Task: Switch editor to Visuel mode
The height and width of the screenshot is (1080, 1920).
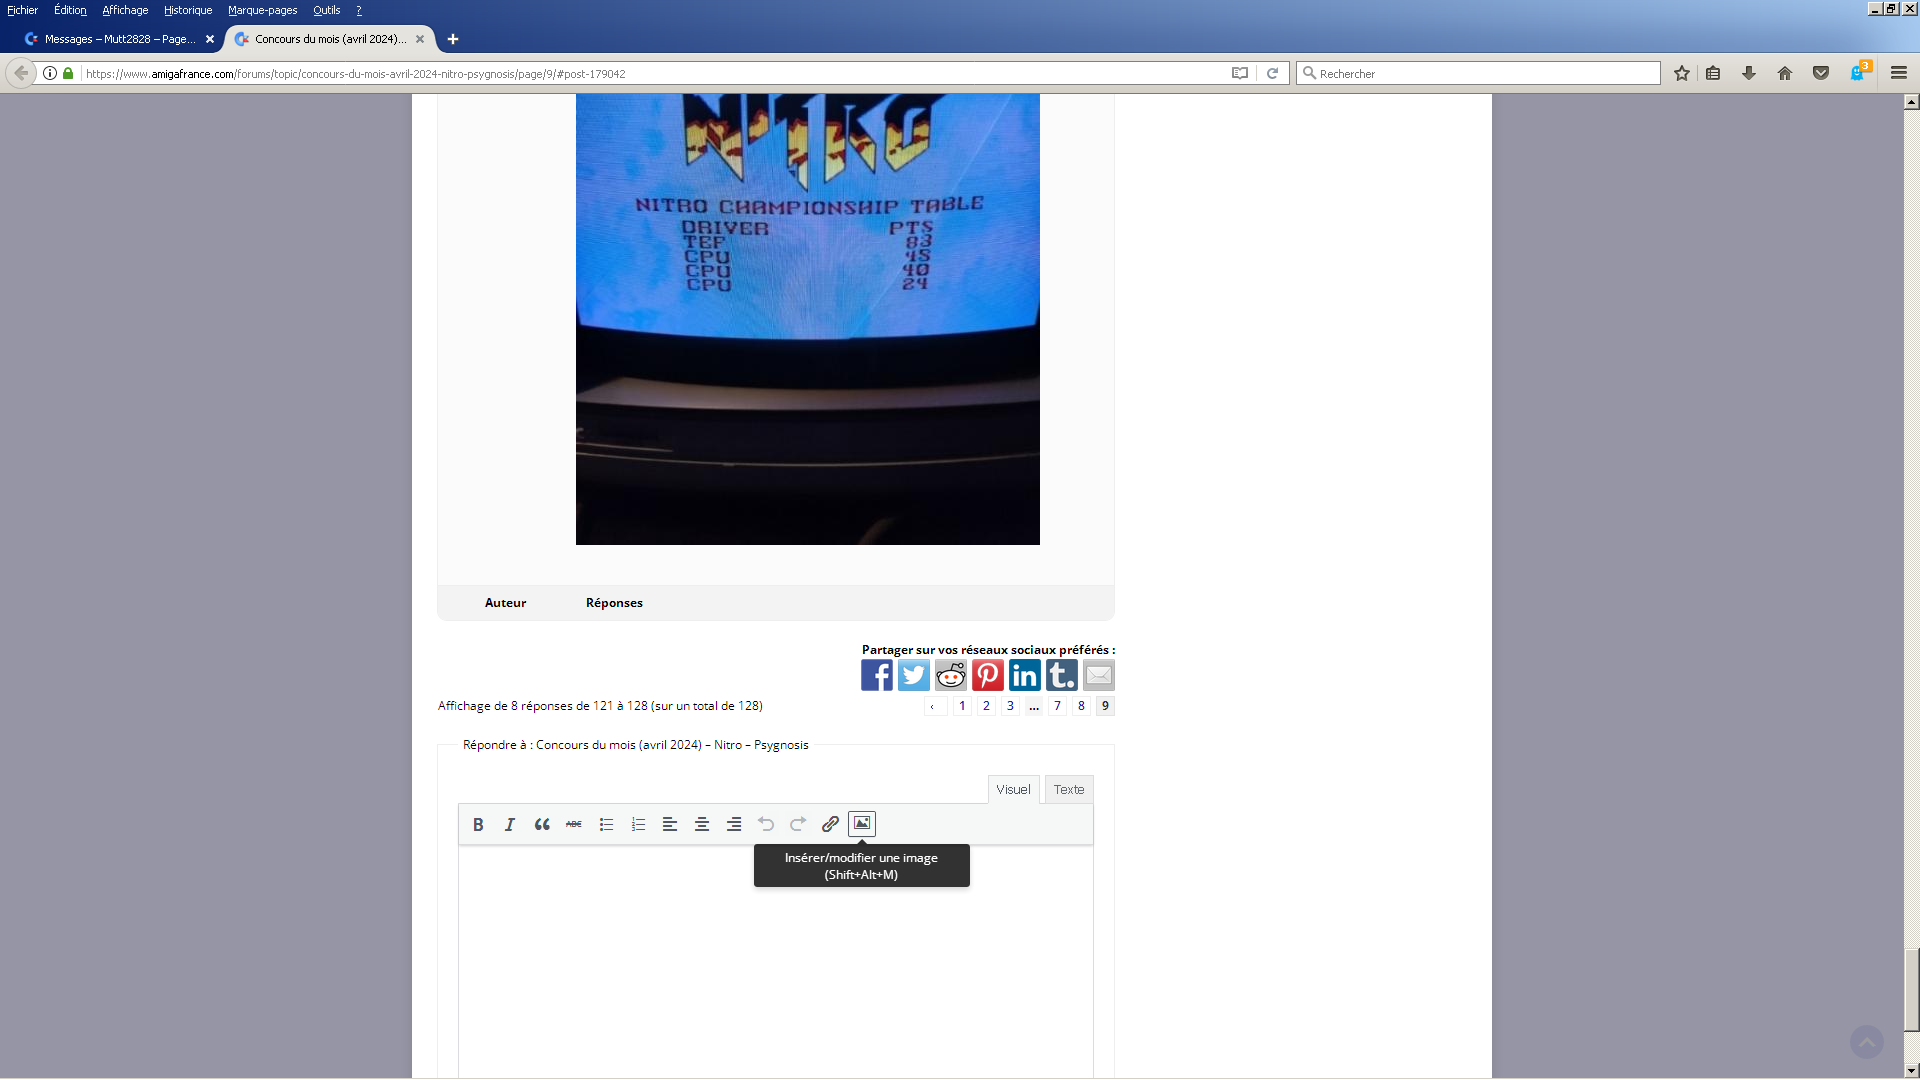Action: [x=1013, y=789]
